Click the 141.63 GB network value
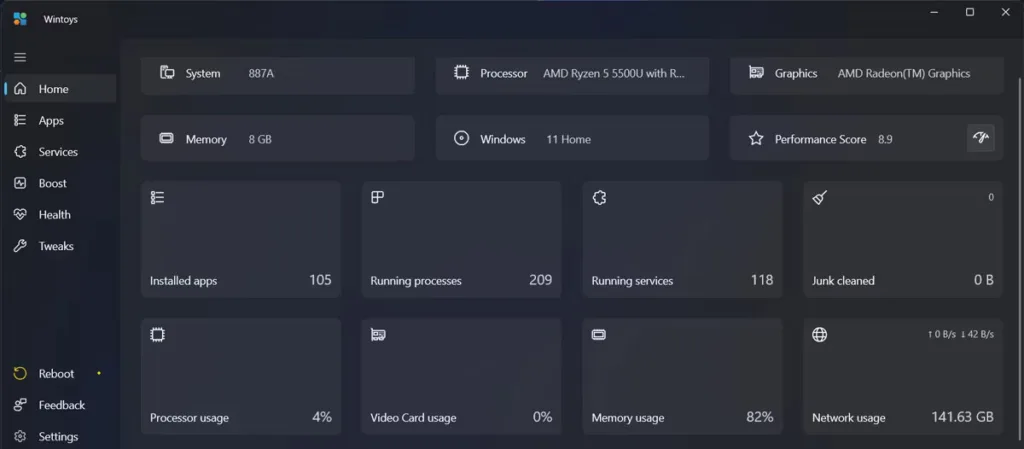Image resolution: width=1024 pixels, height=449 pixels. click(x=963, y=416)
